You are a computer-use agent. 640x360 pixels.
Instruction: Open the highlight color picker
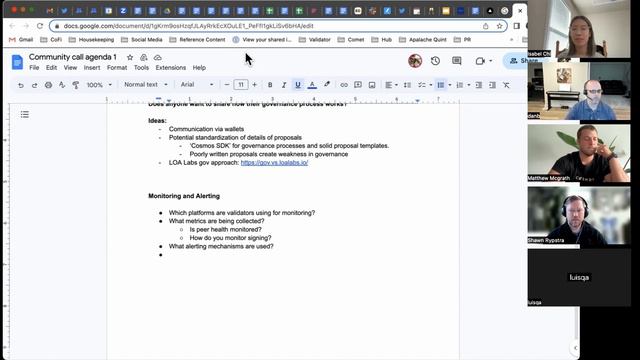pos(327,85)
